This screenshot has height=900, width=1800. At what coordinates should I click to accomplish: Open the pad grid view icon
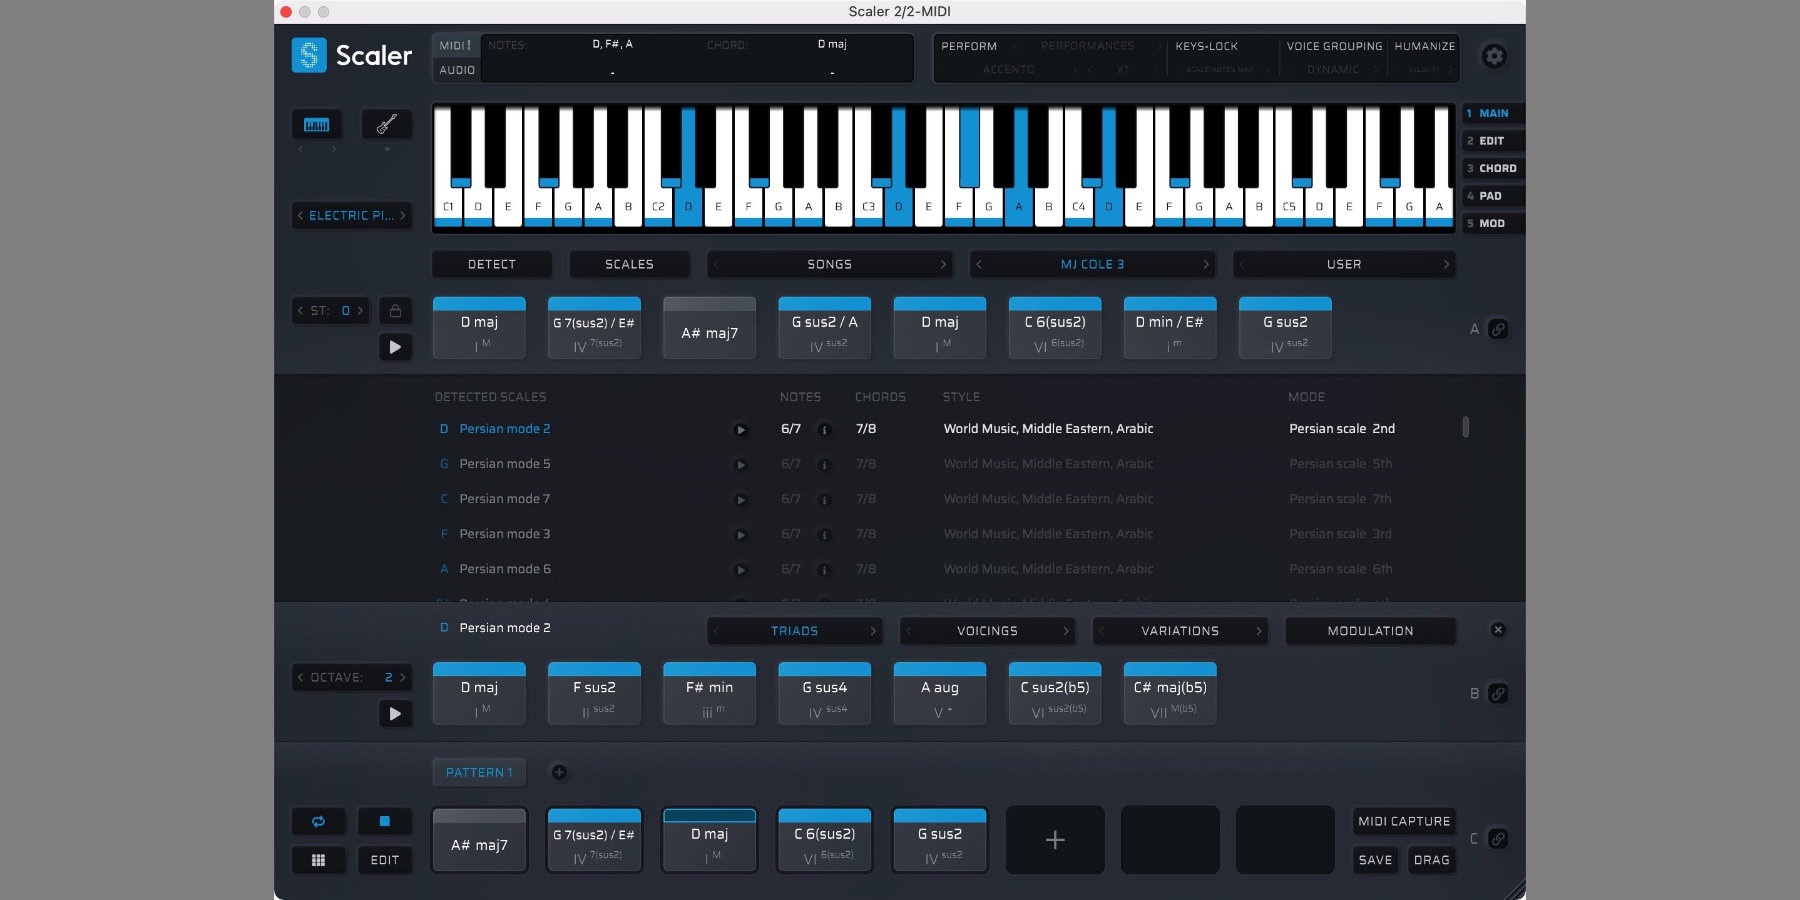click(x=318, y=860)
